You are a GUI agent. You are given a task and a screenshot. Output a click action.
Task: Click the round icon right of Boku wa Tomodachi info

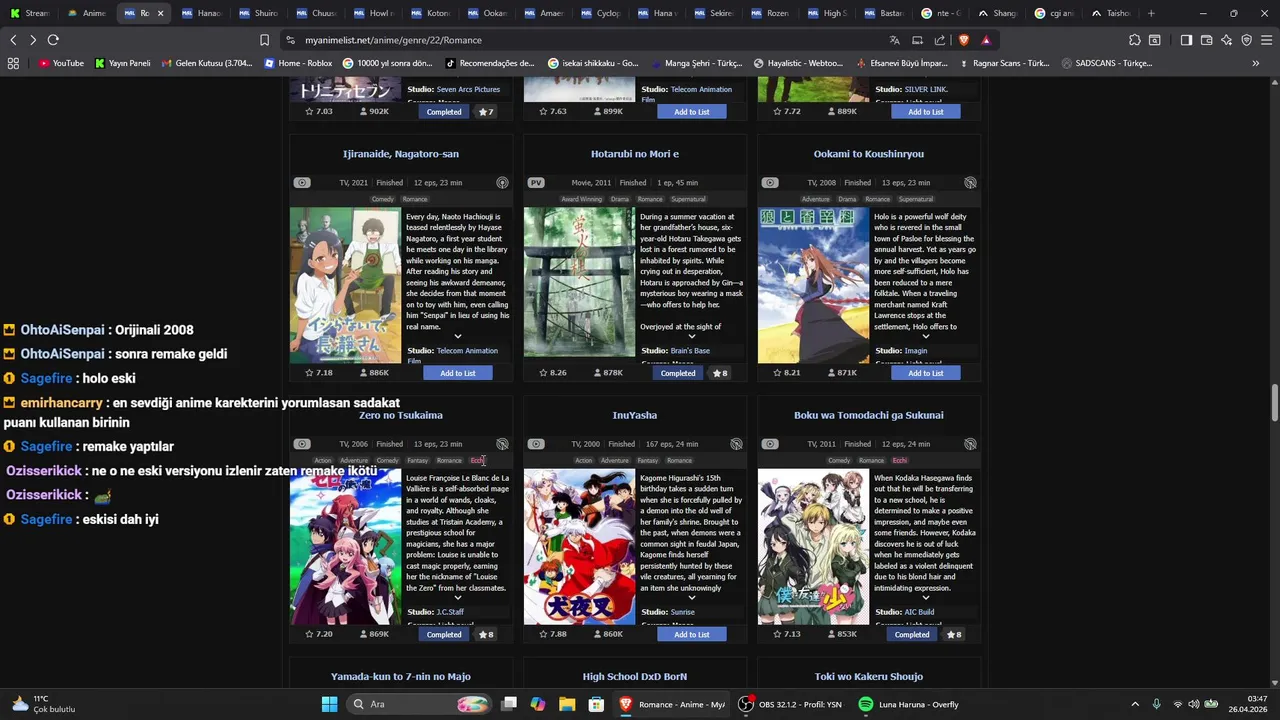[x=970, y=444]
